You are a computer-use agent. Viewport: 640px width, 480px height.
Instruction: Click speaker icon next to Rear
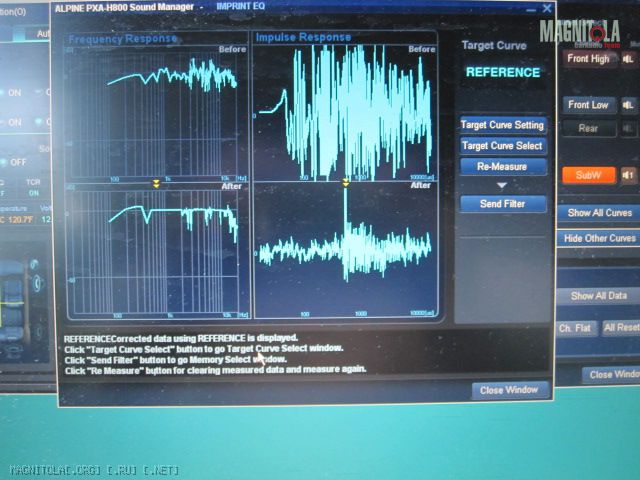pos(628,129)
